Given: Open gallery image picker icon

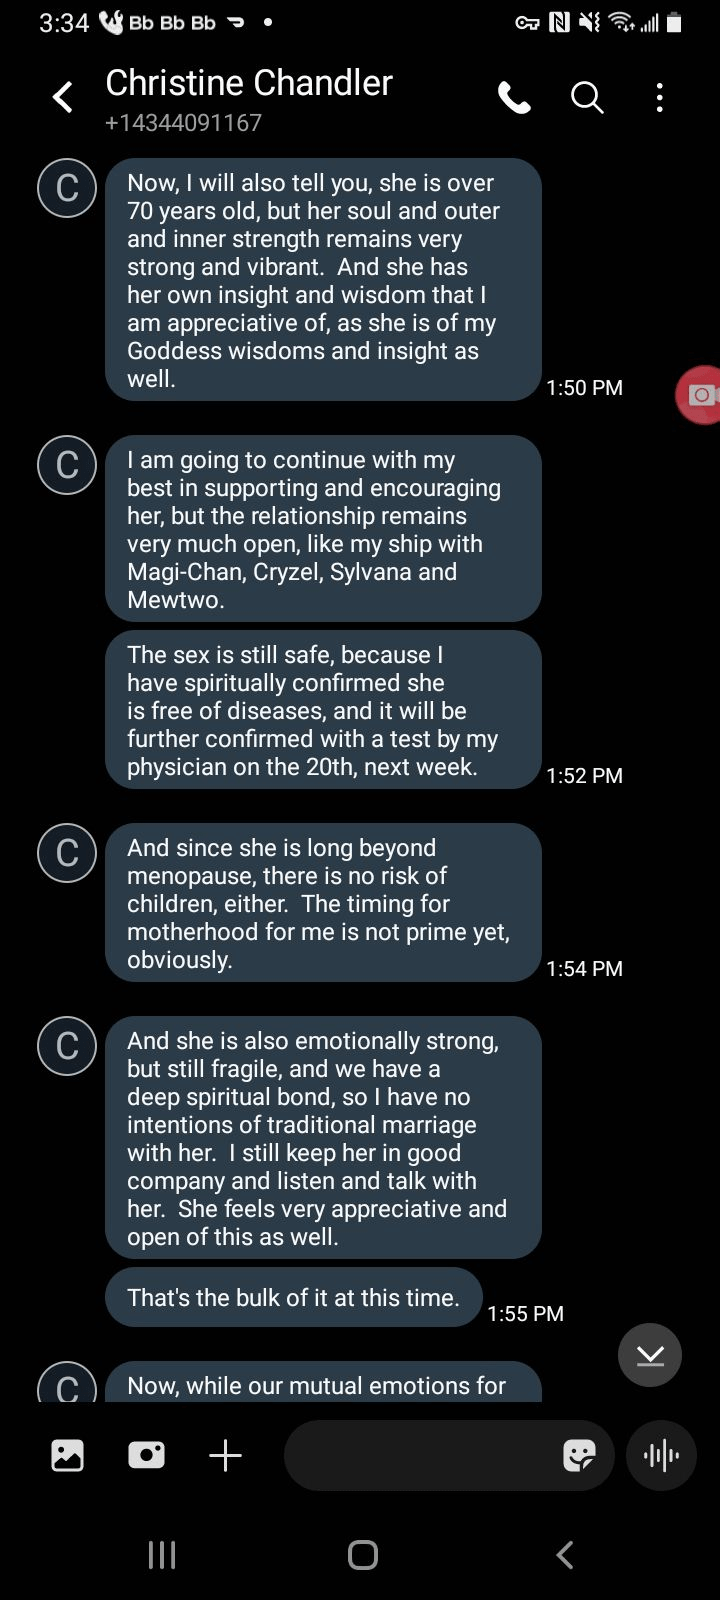Looking at the screenshot, I should click(68, 1455).
